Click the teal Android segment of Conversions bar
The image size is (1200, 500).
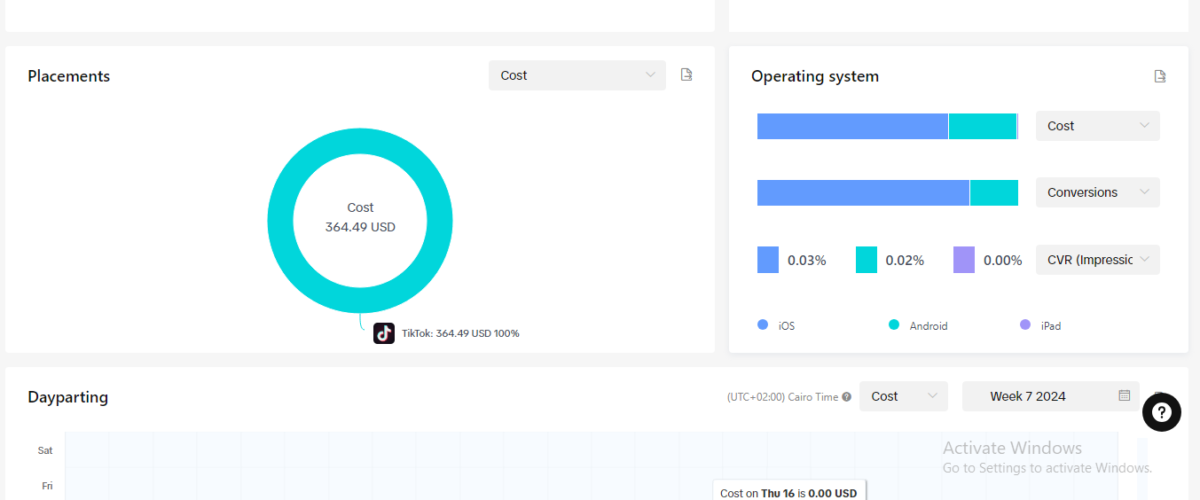994,193
